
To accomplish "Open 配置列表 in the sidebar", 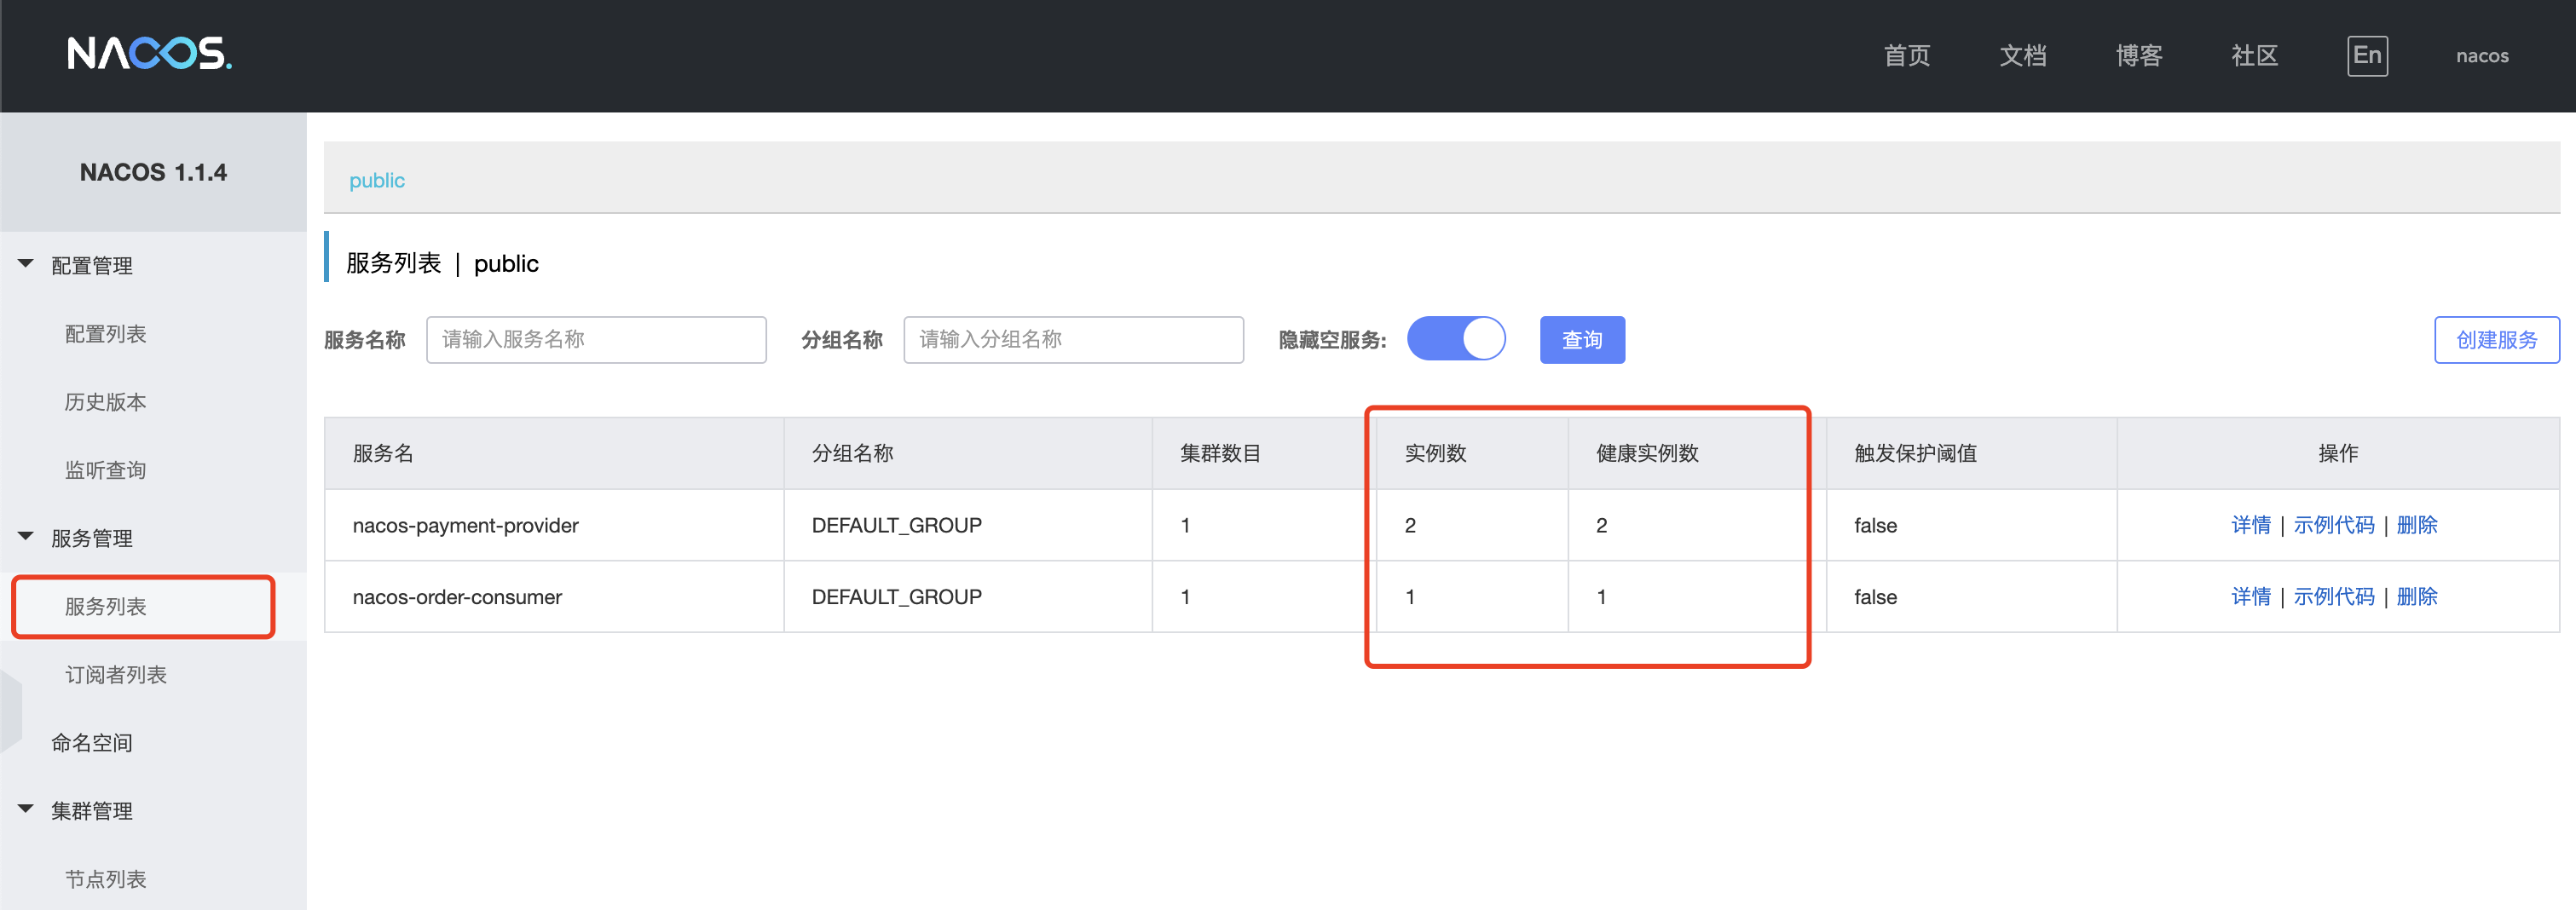I will click(106, 334).
